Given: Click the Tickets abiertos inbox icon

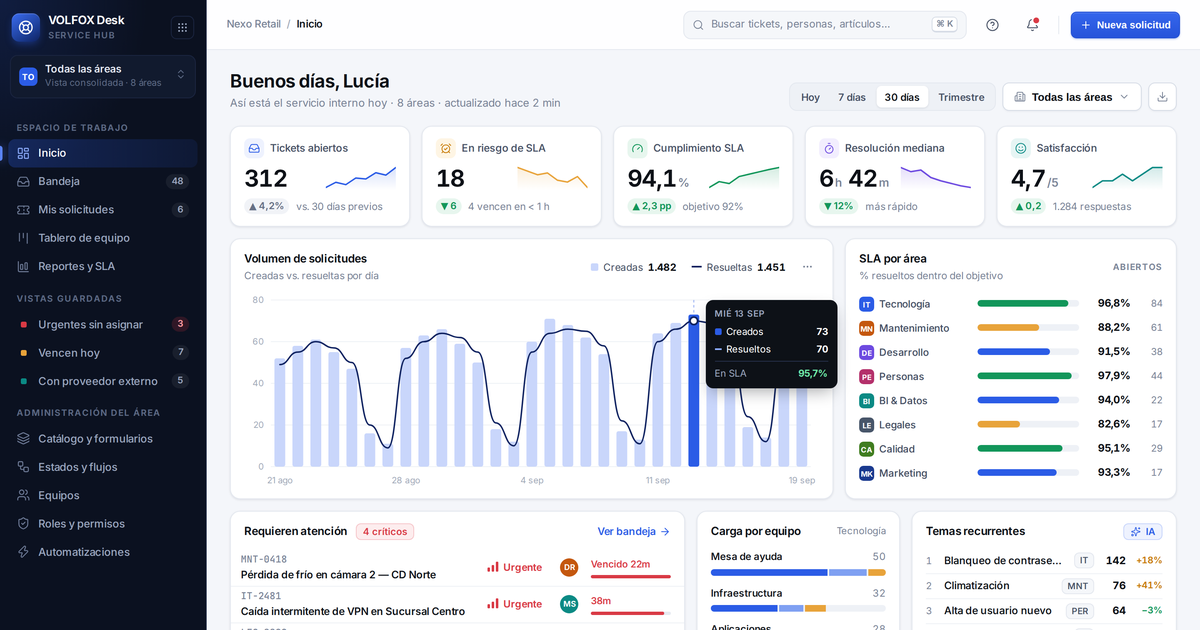Looking at the screenshot, I should coord(254,148).
